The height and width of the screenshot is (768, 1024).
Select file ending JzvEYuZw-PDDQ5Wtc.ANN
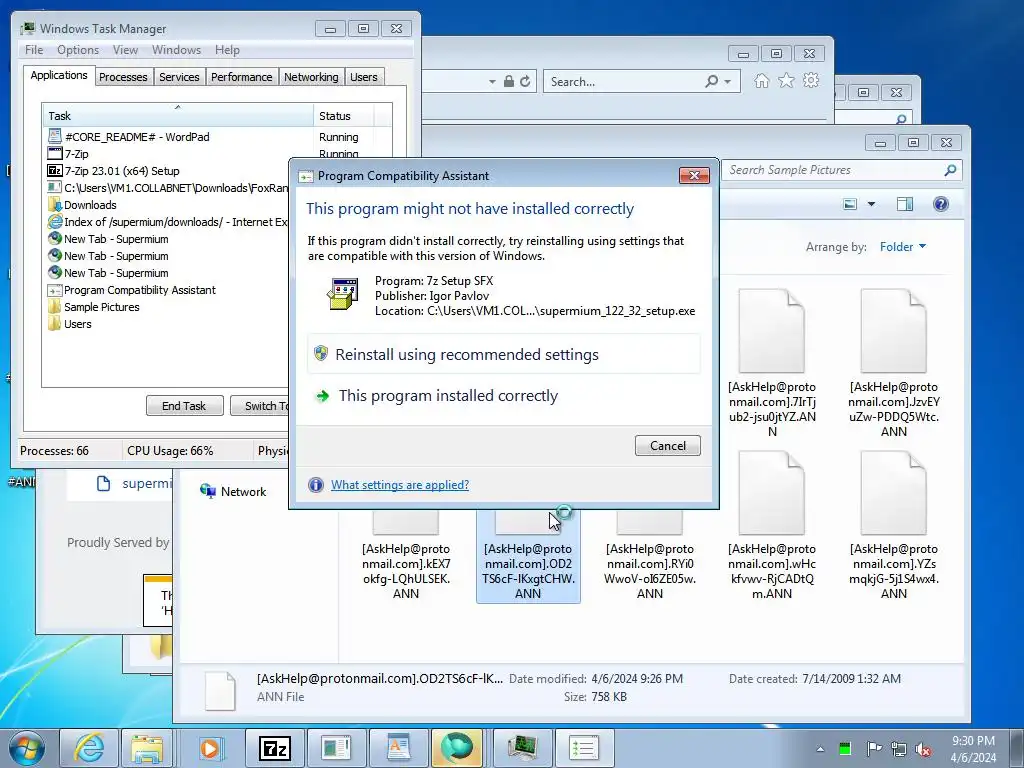coord(894,364)
